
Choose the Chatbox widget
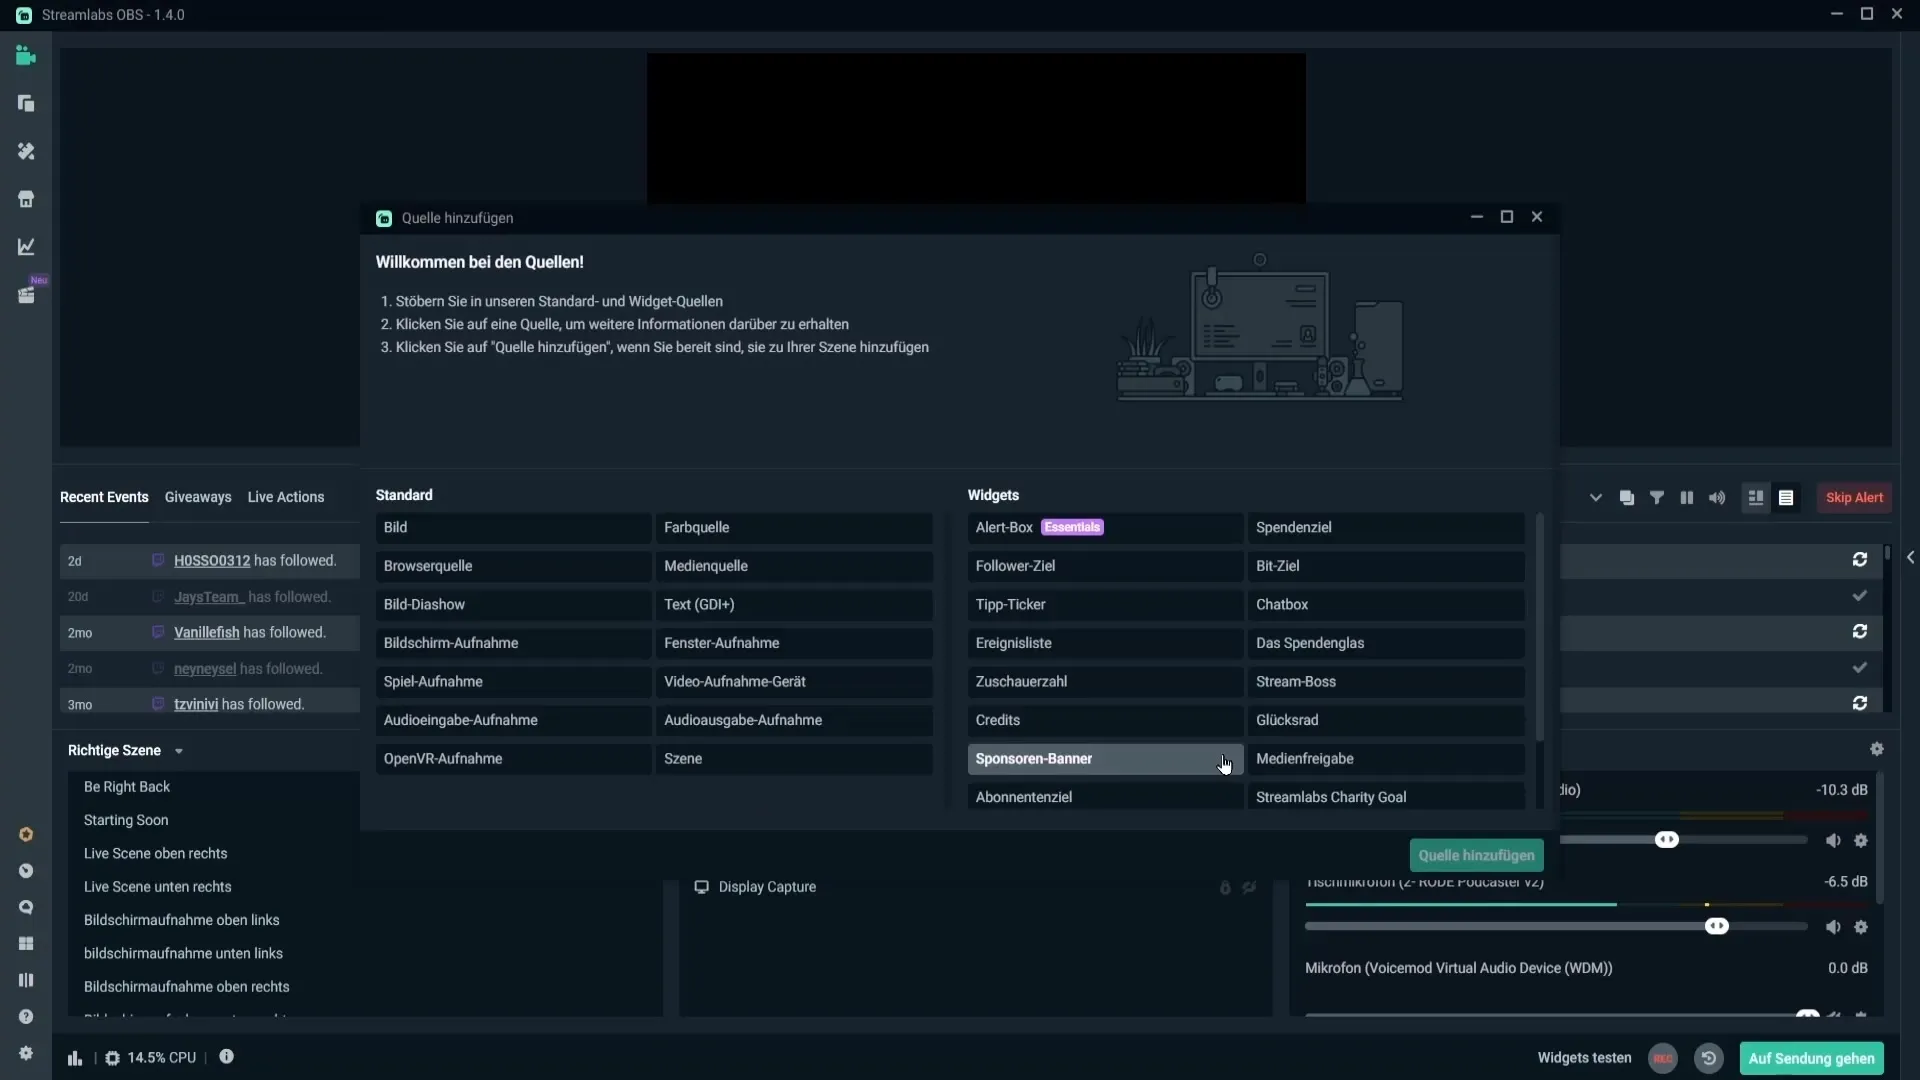[1386, 605]
